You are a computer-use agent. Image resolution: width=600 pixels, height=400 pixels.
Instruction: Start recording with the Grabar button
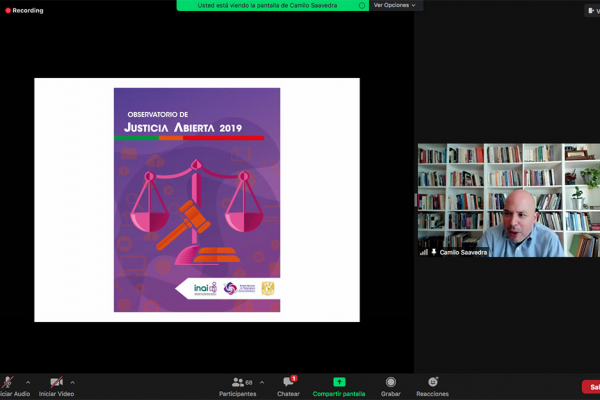pyautogui.click(x=391, y=387)
